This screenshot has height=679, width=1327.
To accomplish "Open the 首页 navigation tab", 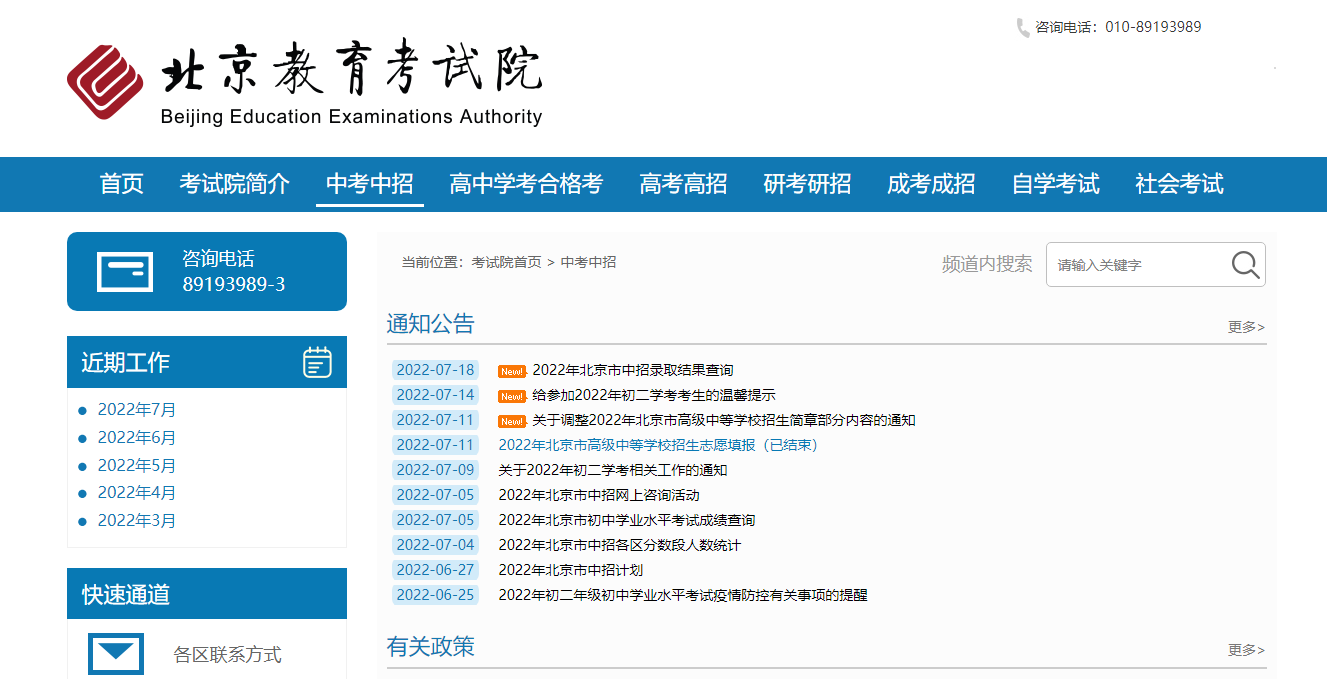I will [x=122, y=184].
